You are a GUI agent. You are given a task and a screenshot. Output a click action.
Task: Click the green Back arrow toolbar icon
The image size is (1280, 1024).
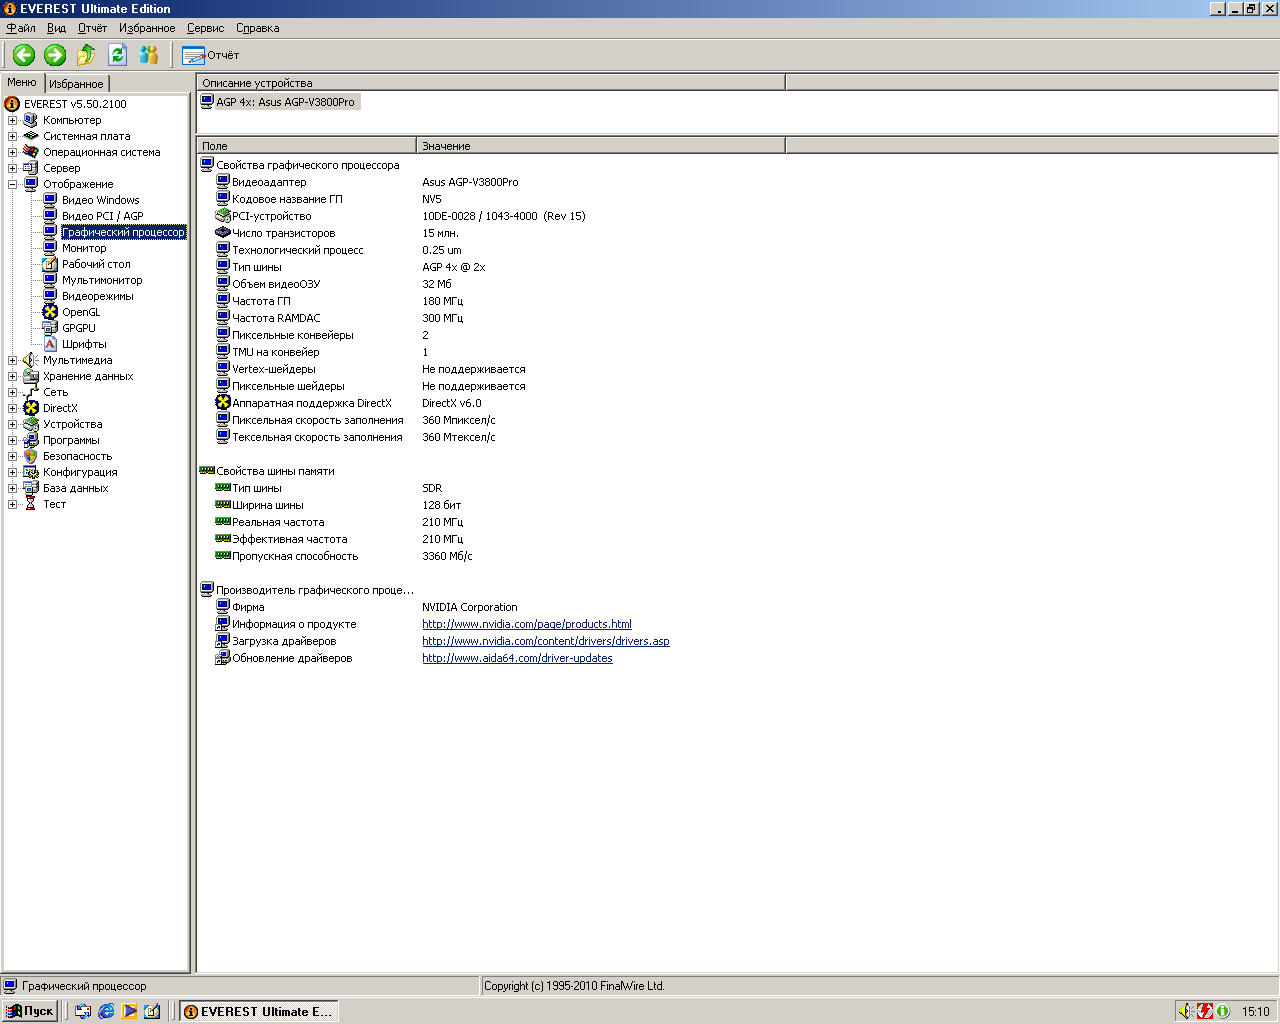coord(24,55)
